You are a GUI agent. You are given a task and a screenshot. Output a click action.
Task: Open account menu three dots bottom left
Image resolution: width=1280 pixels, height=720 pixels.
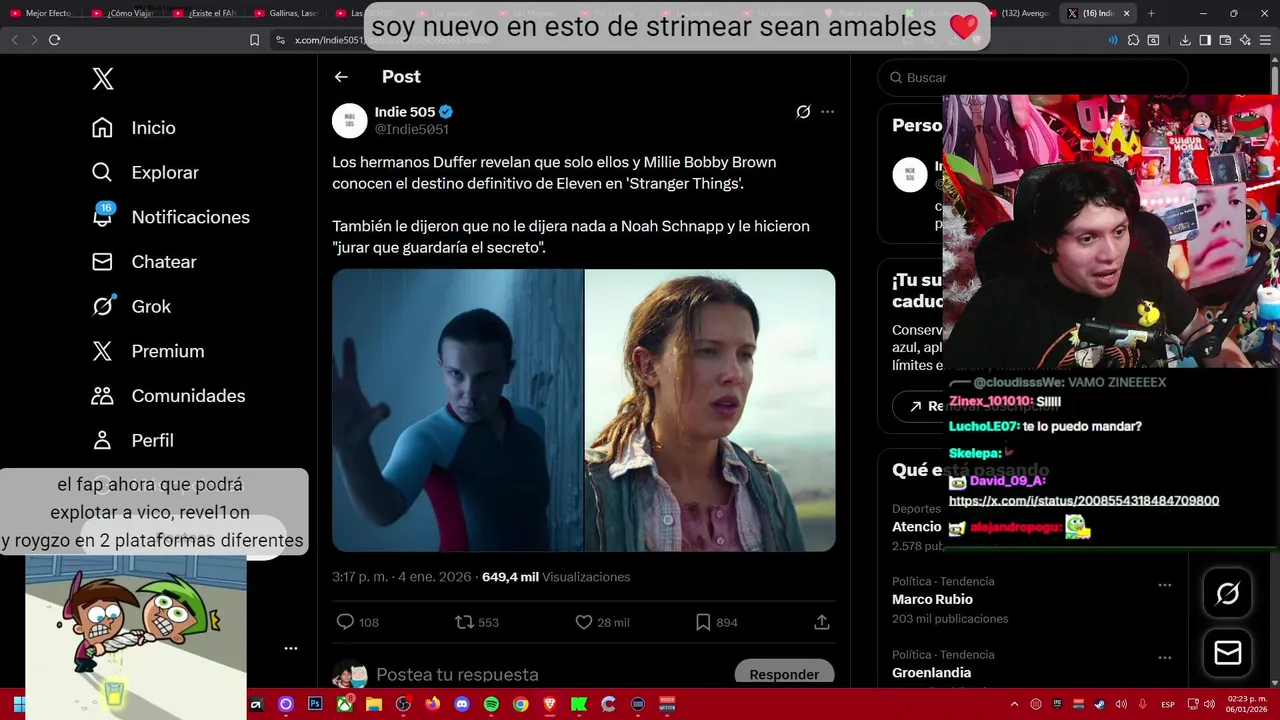[291, 648]
